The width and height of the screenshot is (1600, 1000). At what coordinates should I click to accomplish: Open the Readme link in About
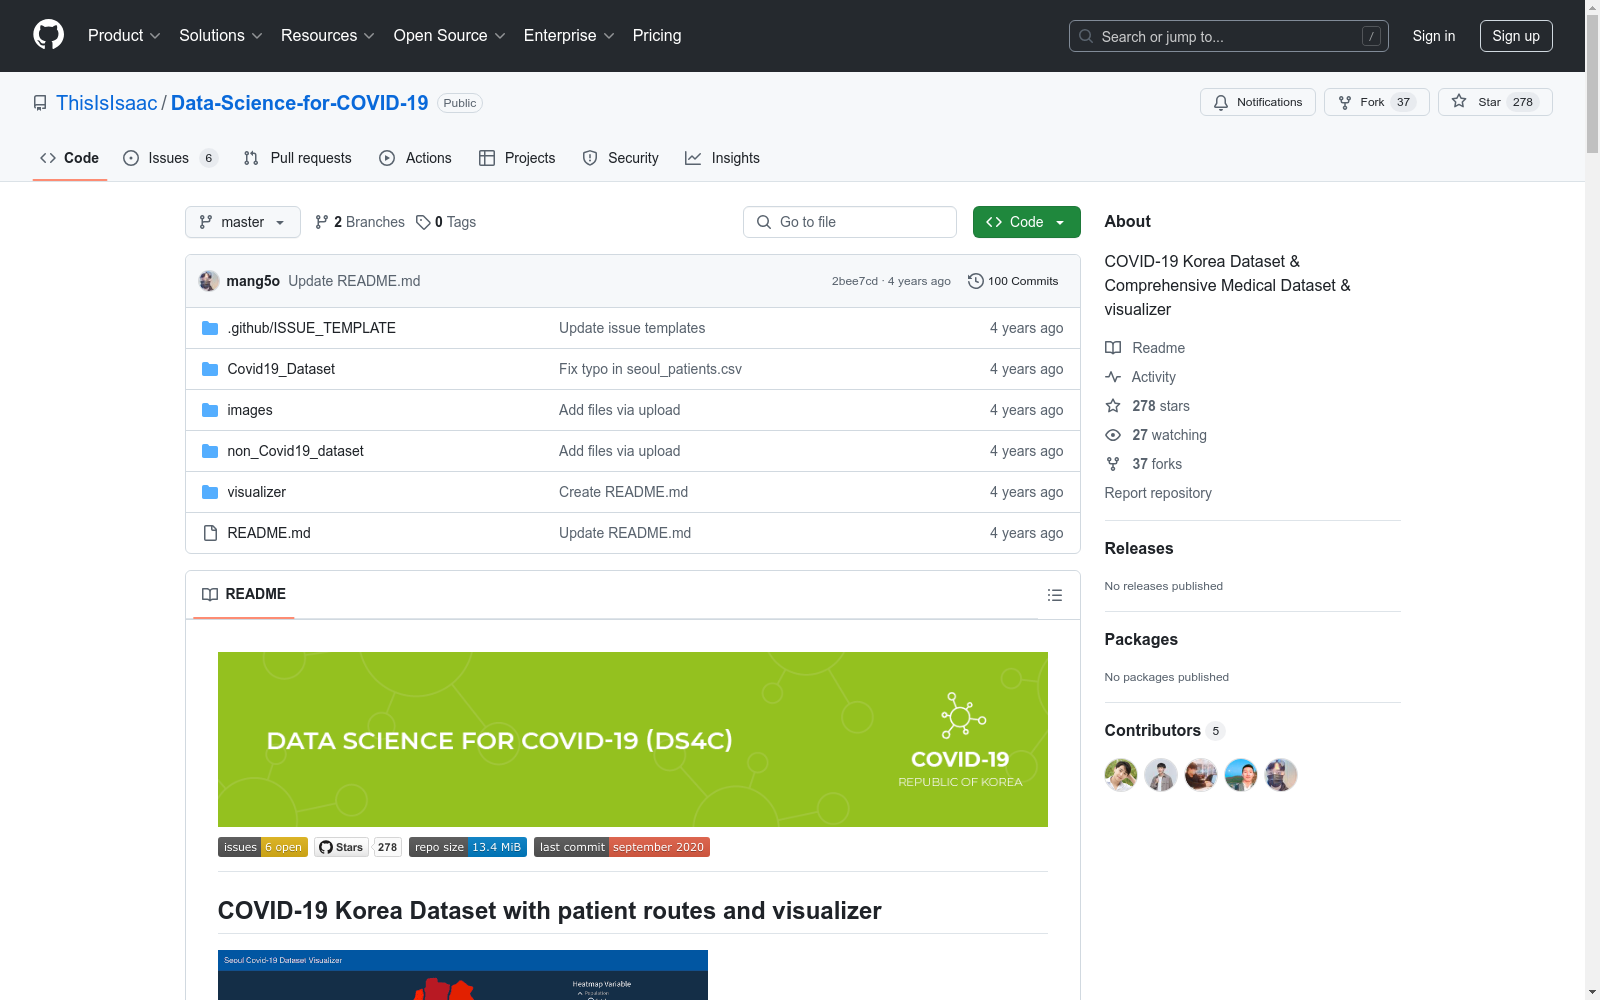[1145, 348]
